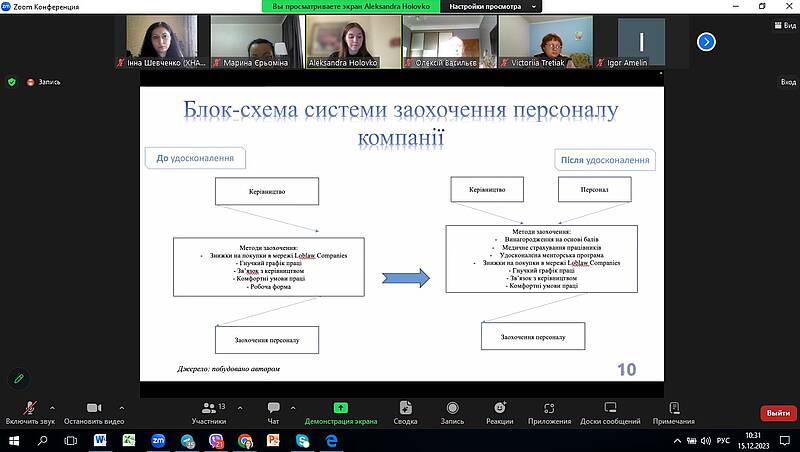Show next participants with blue arrow
The image size is (800, 452).
tap(706, 41)
